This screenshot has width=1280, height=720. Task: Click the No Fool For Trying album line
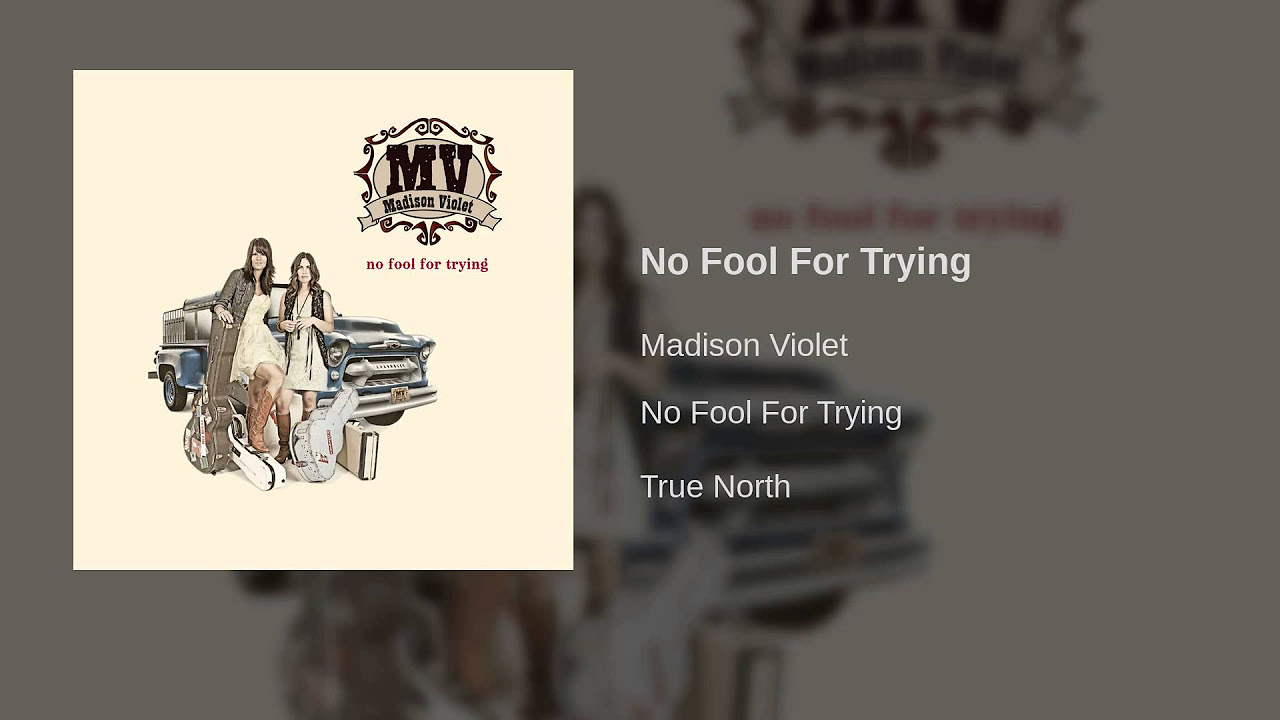click(x=771, y=412)
